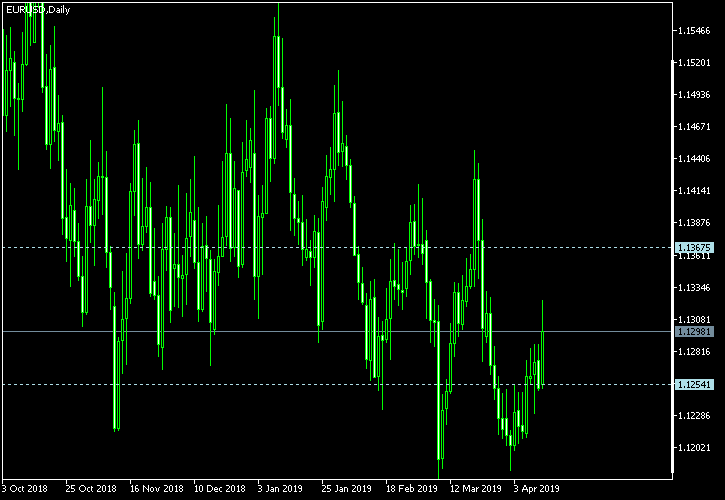Click the 16 Nov 2018 date label
Viewport: 725px width, 500px height.
(x=156, y=488)
